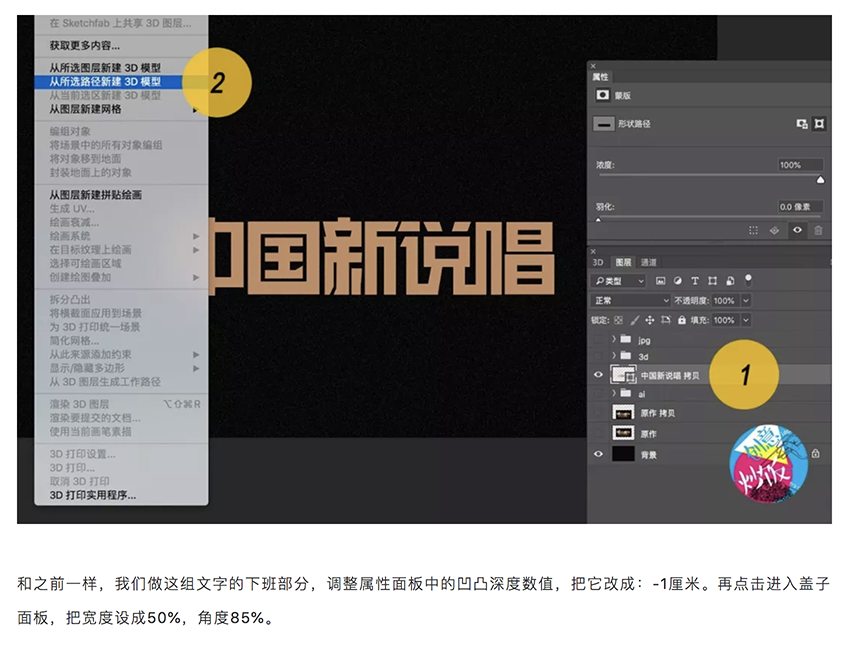Image resolution: width=849 pixels, height=656 pixels.
Task: Click the lock icon on 背景 layer
Action: coord(815,454)
